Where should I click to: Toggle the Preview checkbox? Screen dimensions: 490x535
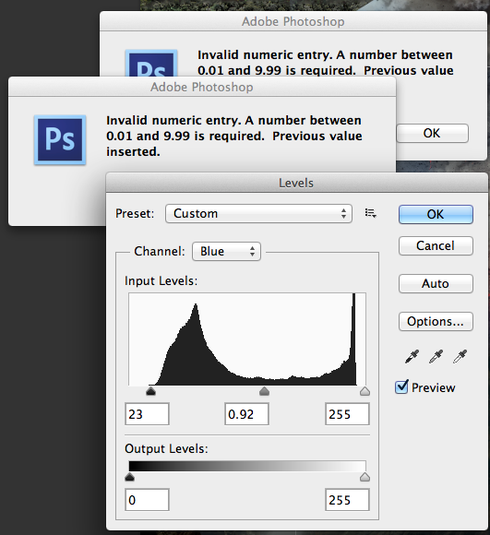click(x=402, y=387)
